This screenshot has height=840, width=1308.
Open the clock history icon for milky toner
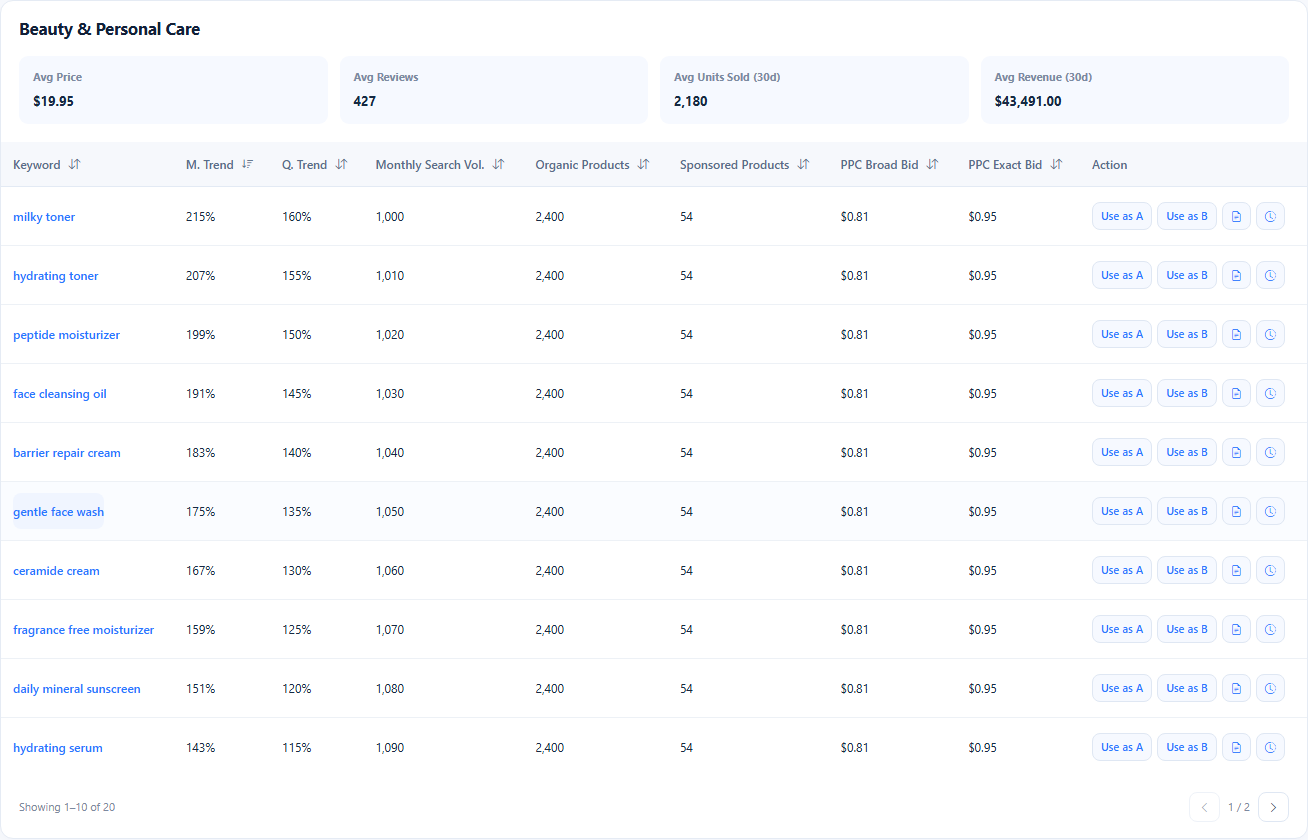pyautogui.click(x=1270, y=216)
